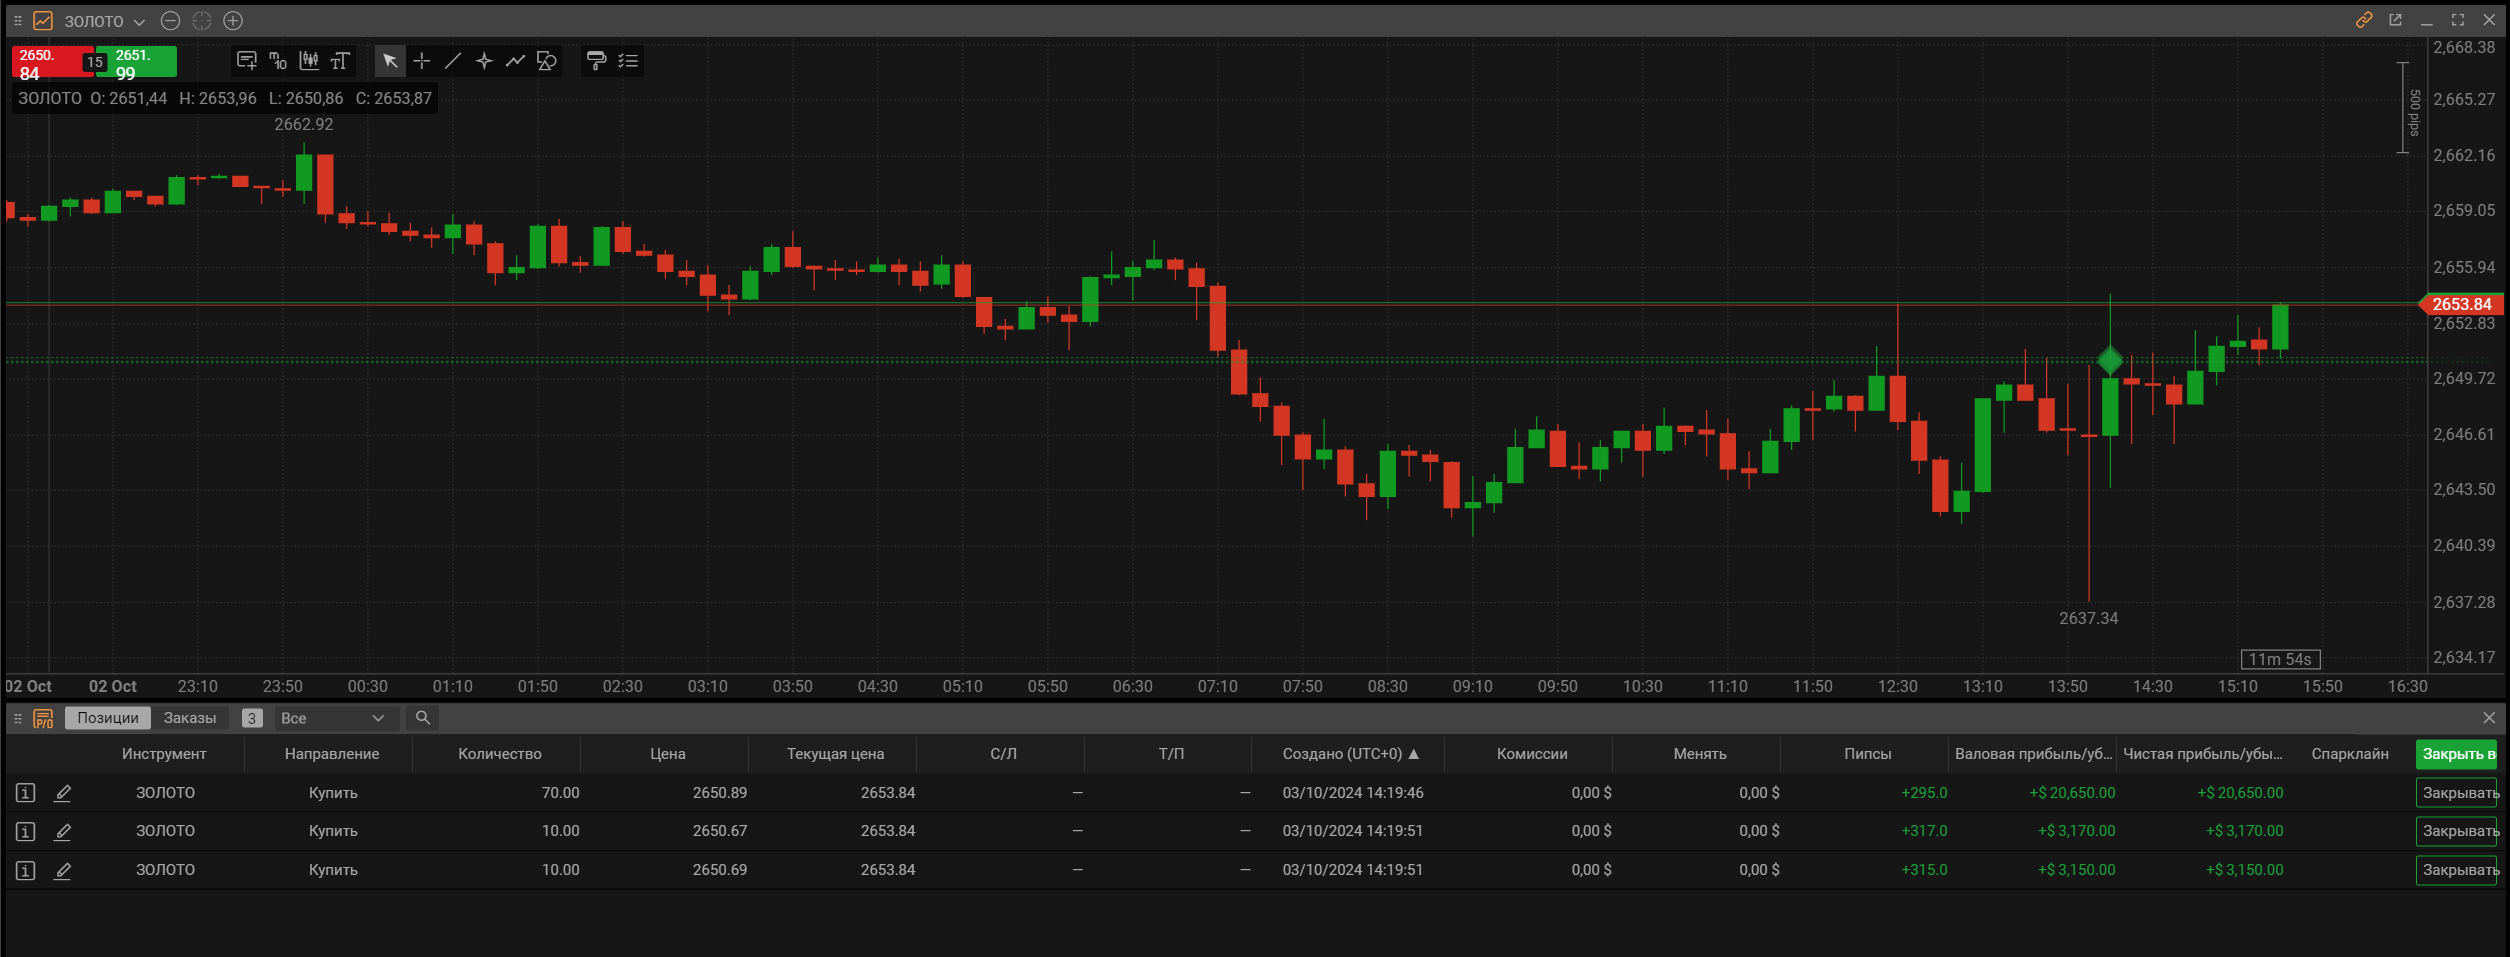2510x957 pixels.
Task: Click the 2637.34 low price label on chart
Action: point(2089,618)
